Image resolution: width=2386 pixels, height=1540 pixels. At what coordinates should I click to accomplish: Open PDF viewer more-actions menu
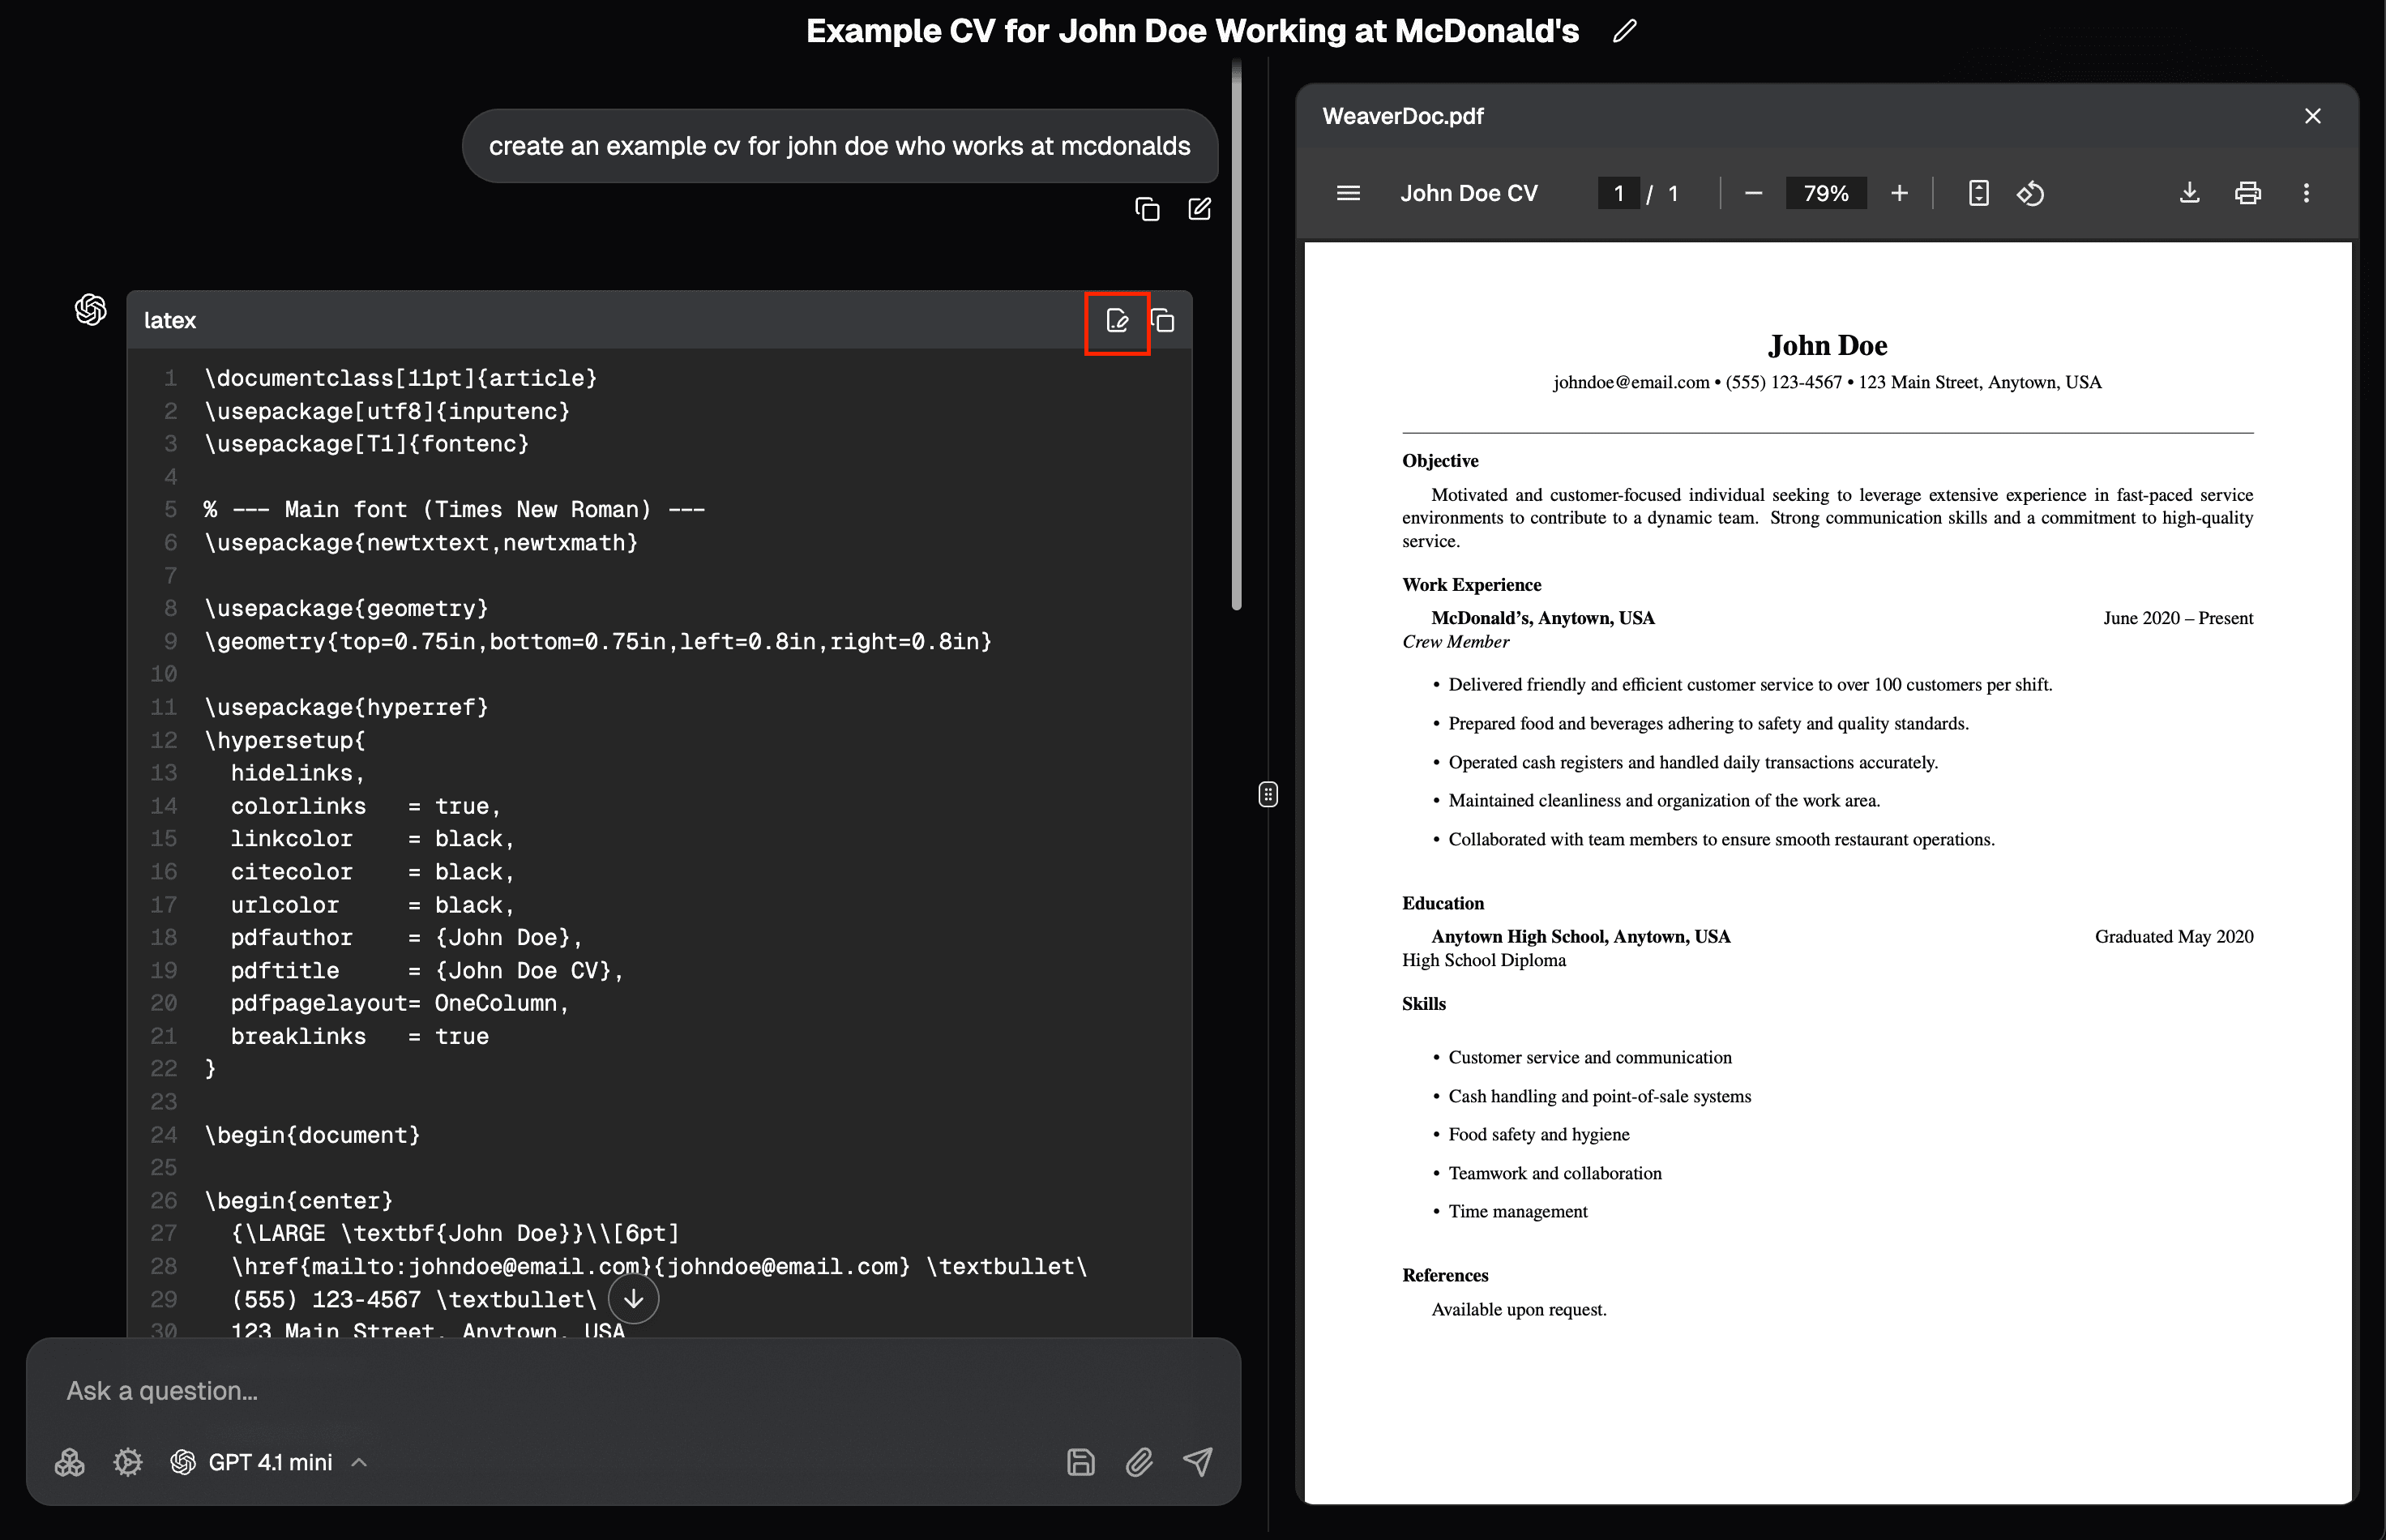[2306, 193]
